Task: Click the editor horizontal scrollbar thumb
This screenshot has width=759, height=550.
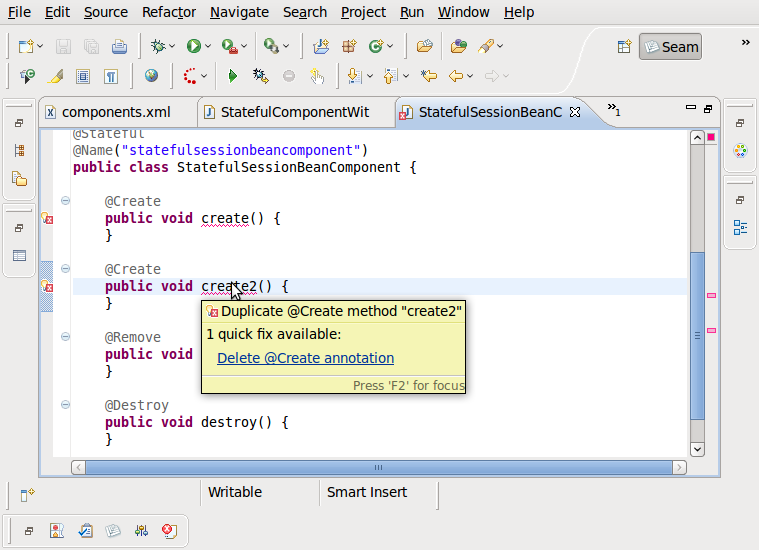Action: click(x=378, y=467)
